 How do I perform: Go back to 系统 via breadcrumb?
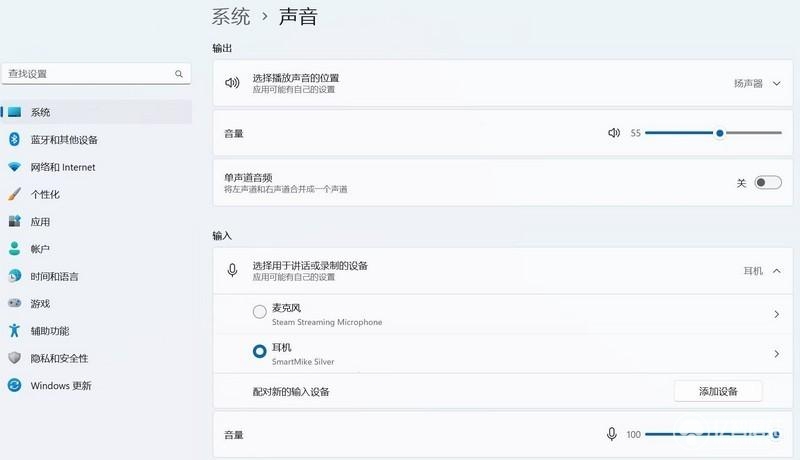click(x=231, y=16)
